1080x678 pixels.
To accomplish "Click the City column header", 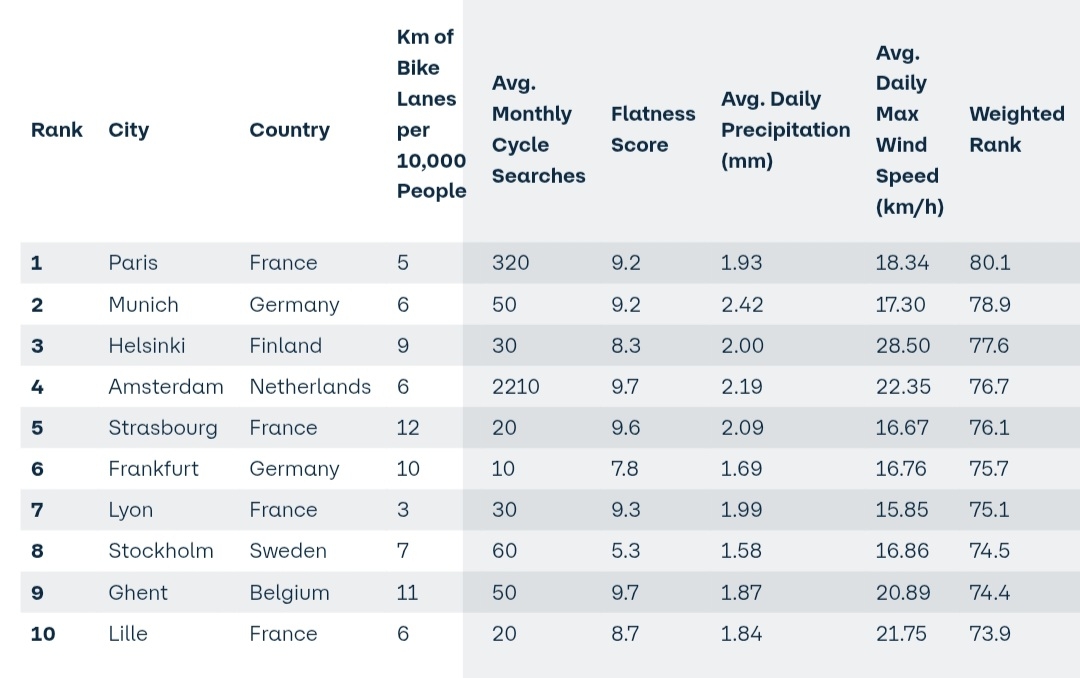I will [128, 130].
